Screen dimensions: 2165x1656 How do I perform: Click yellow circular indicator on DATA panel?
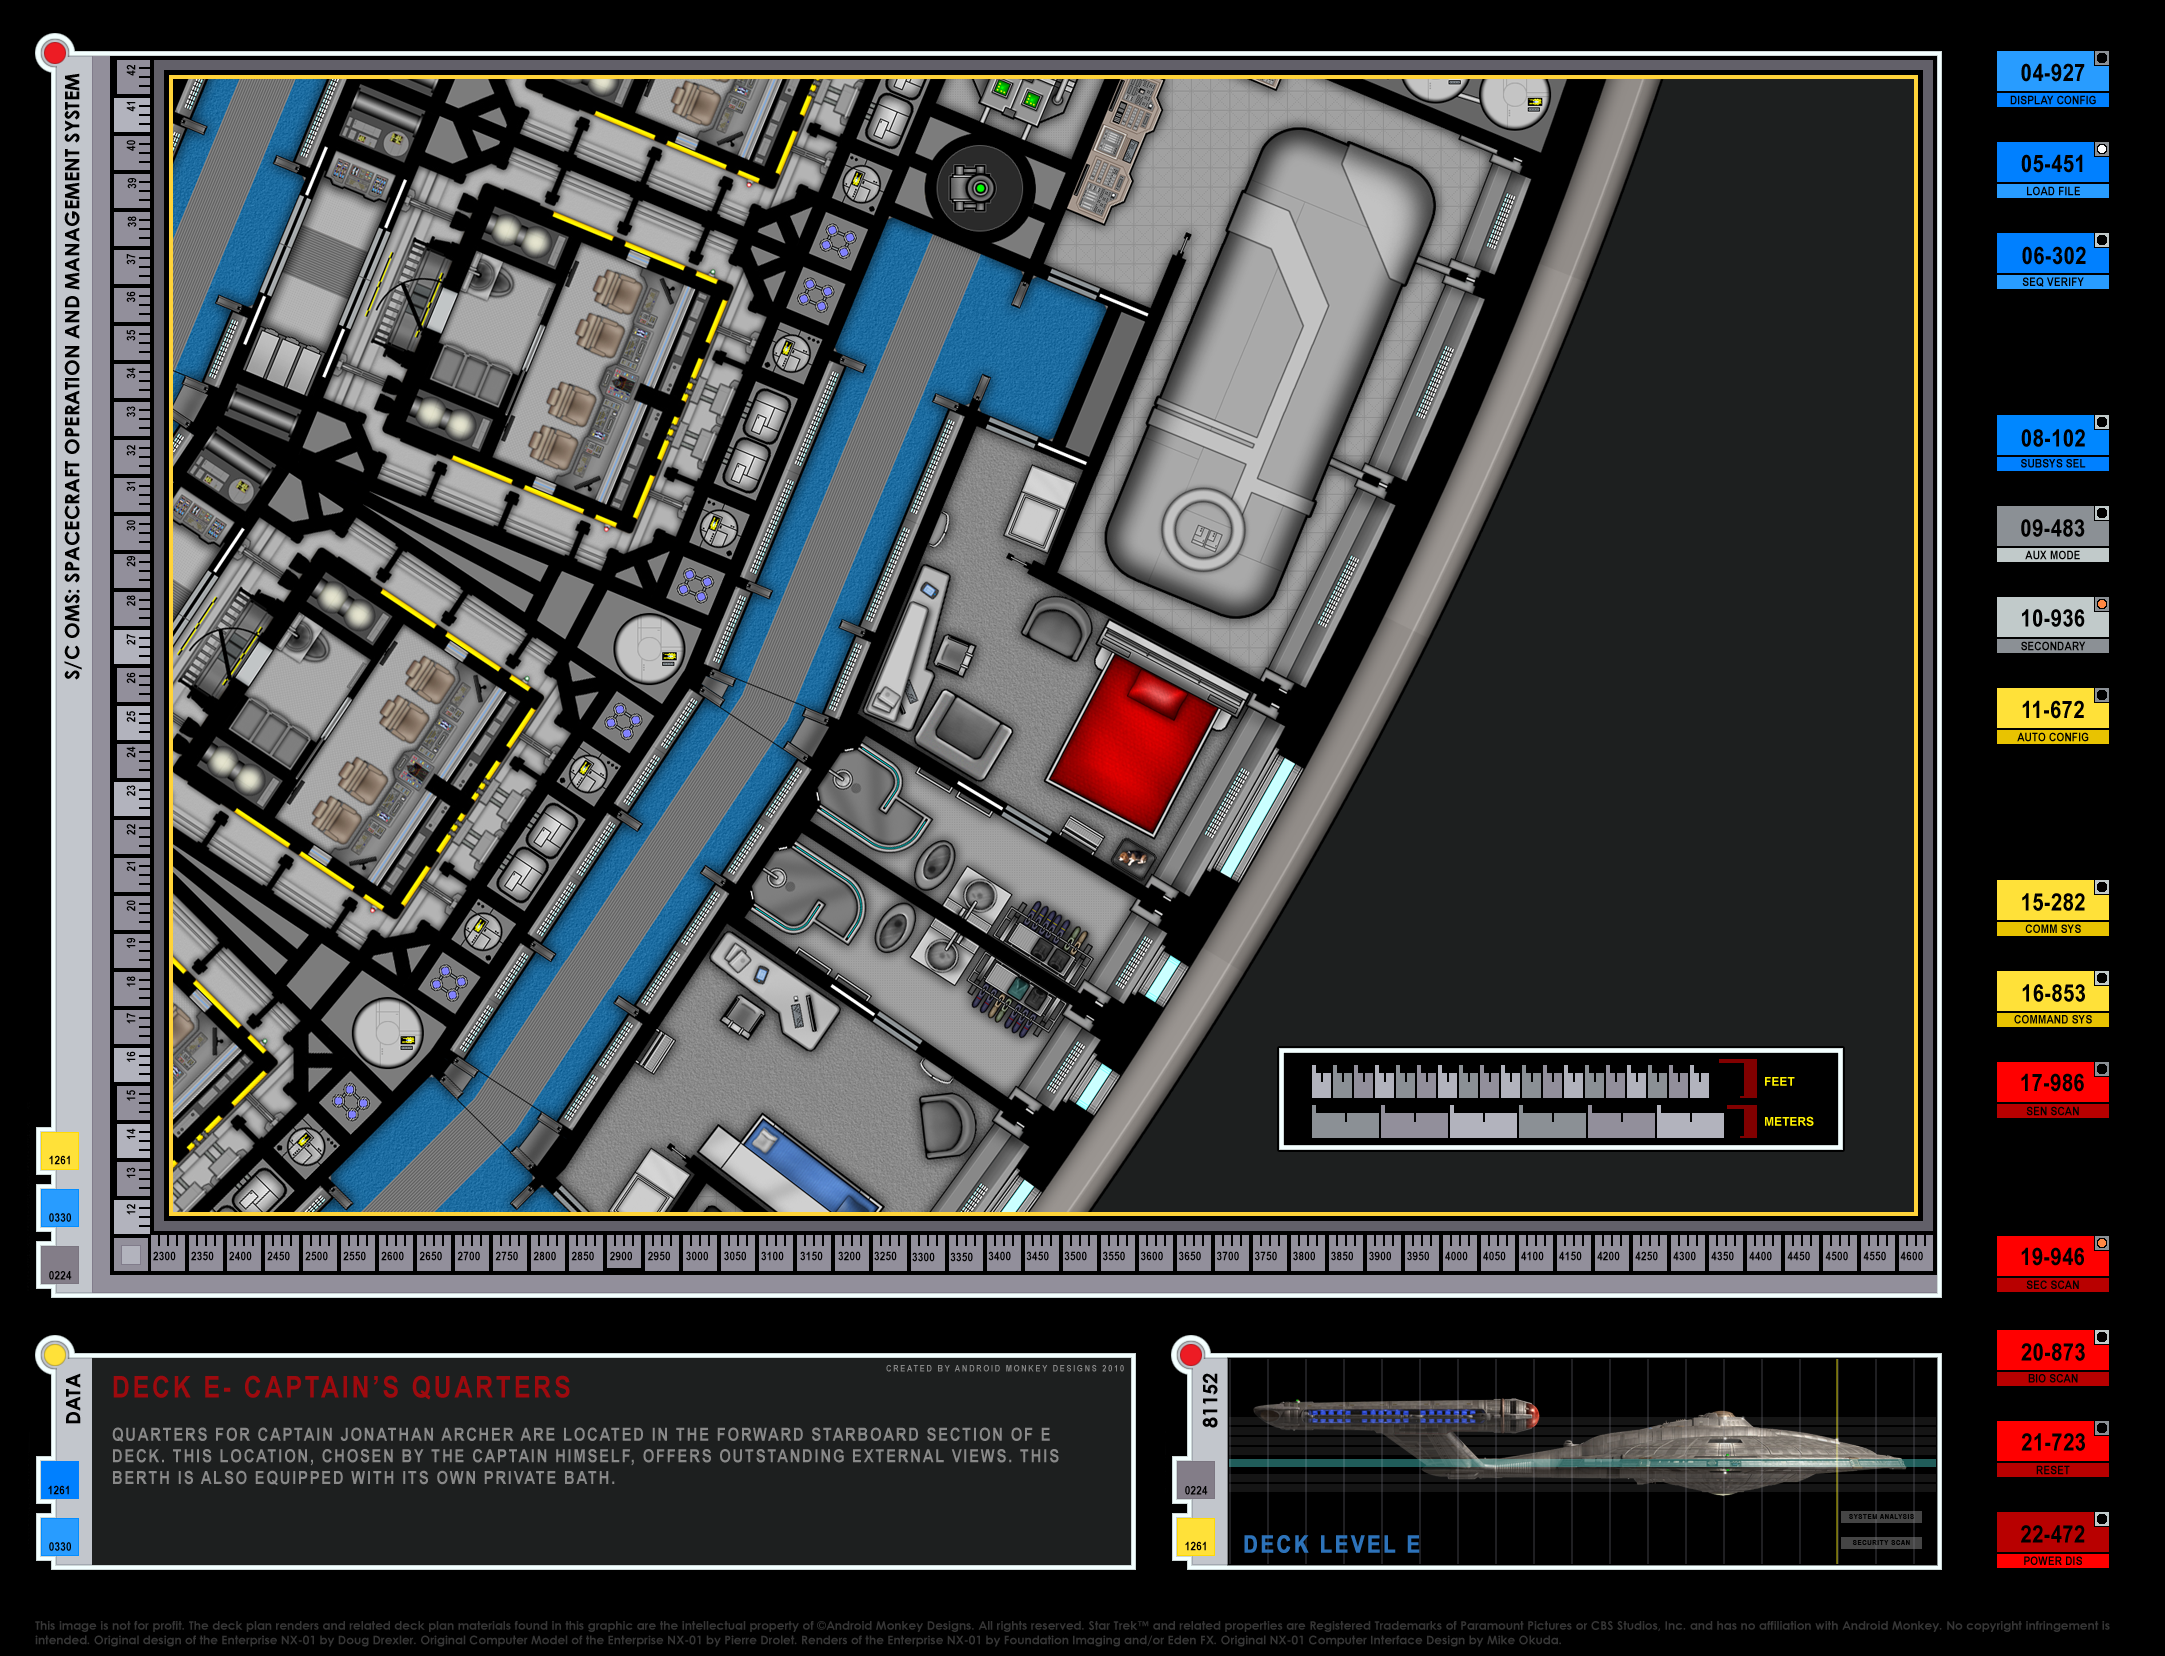[54, 1355]
